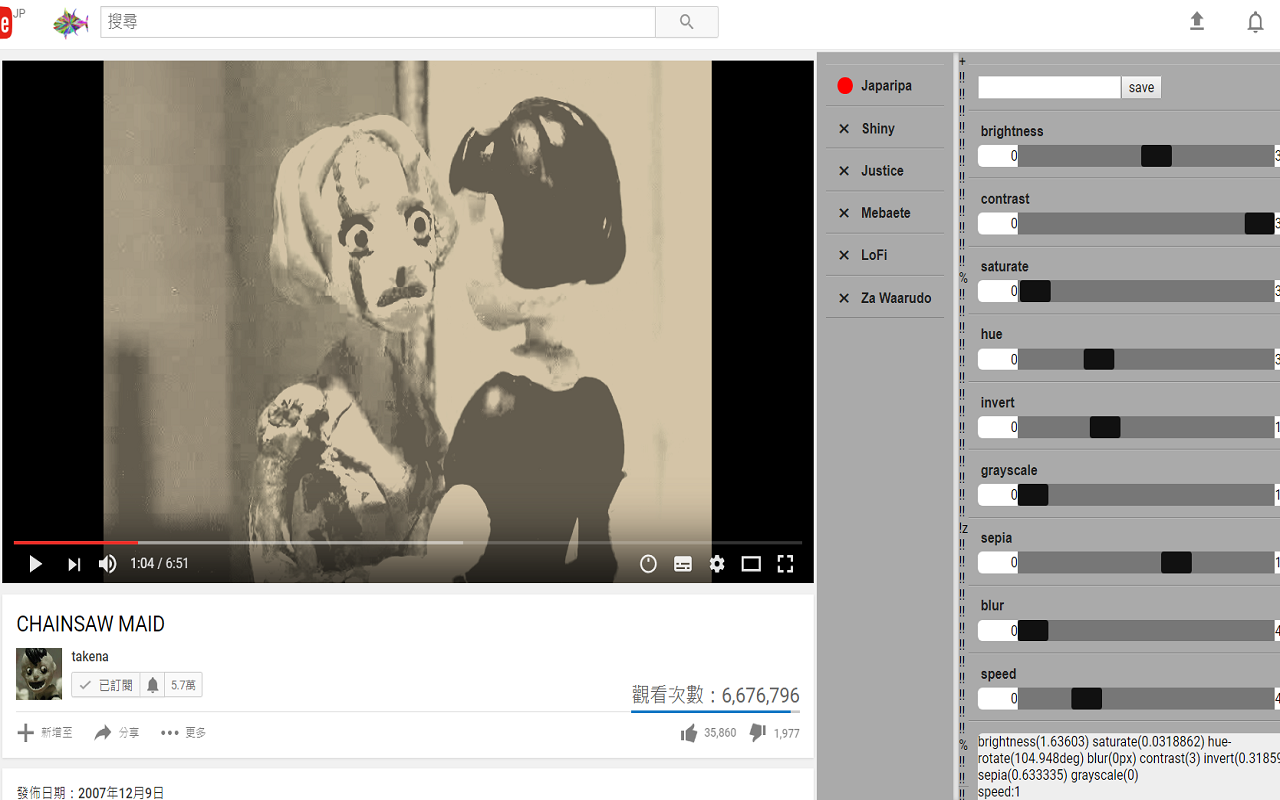1280x800 pixels.
Task: Click the sepia minimum value box
Action: pyautogui.click(x=998, y=562)
